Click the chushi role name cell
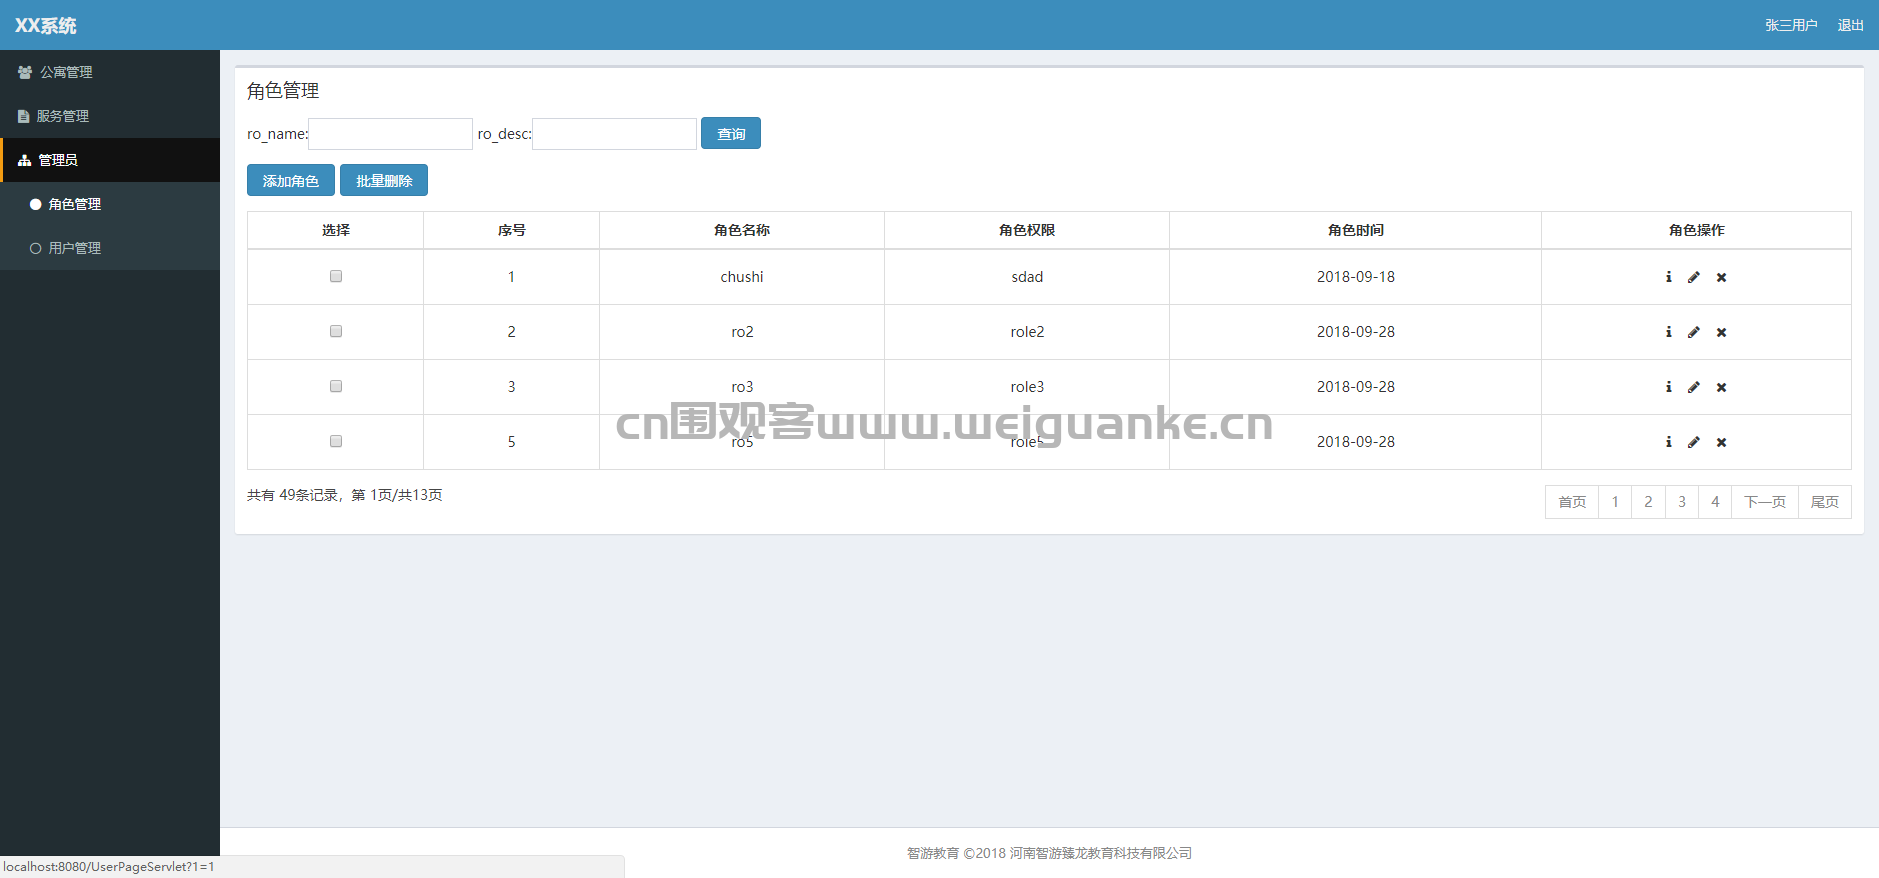The width and height of the screenshot is (1879, 878). coord(742,277)
